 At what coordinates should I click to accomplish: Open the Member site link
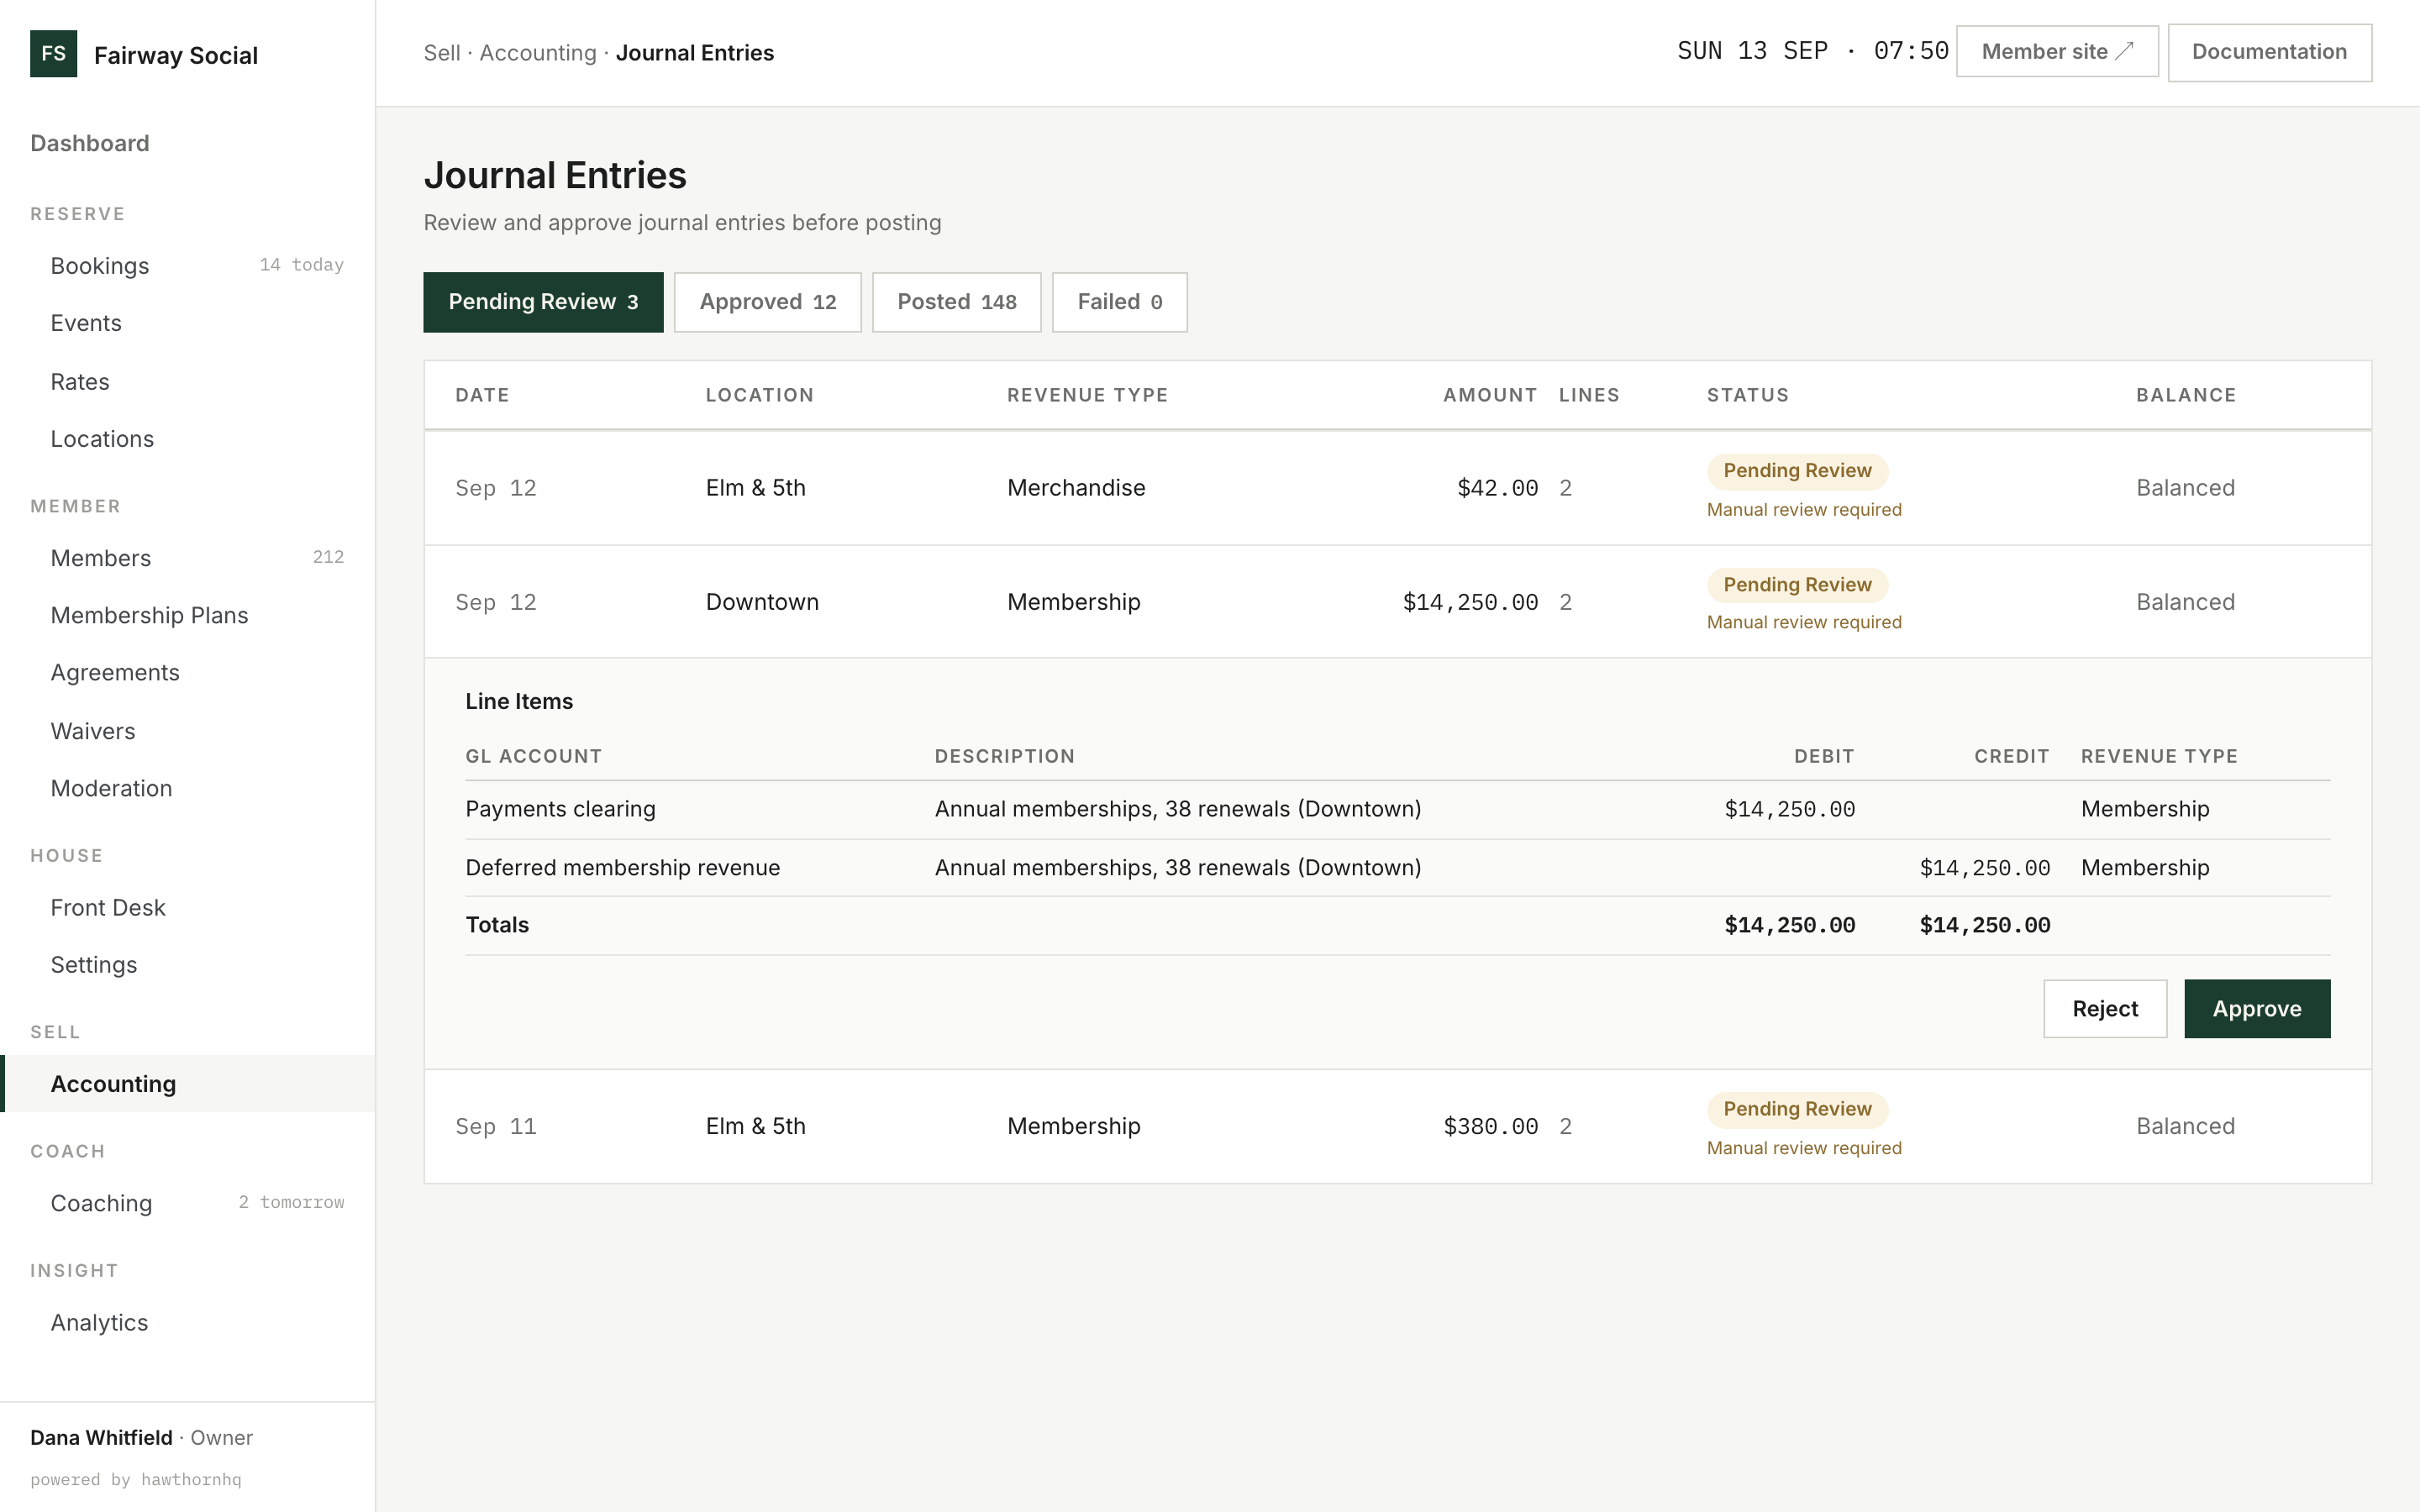coord(2057,52)
